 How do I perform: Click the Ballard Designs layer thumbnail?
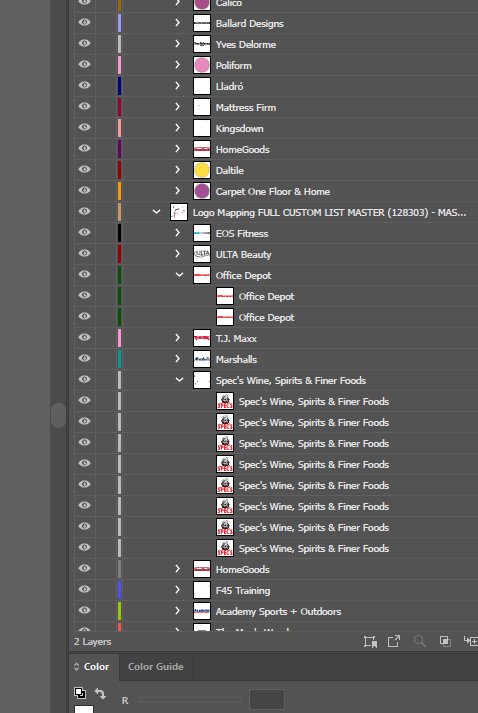[202, 23]
